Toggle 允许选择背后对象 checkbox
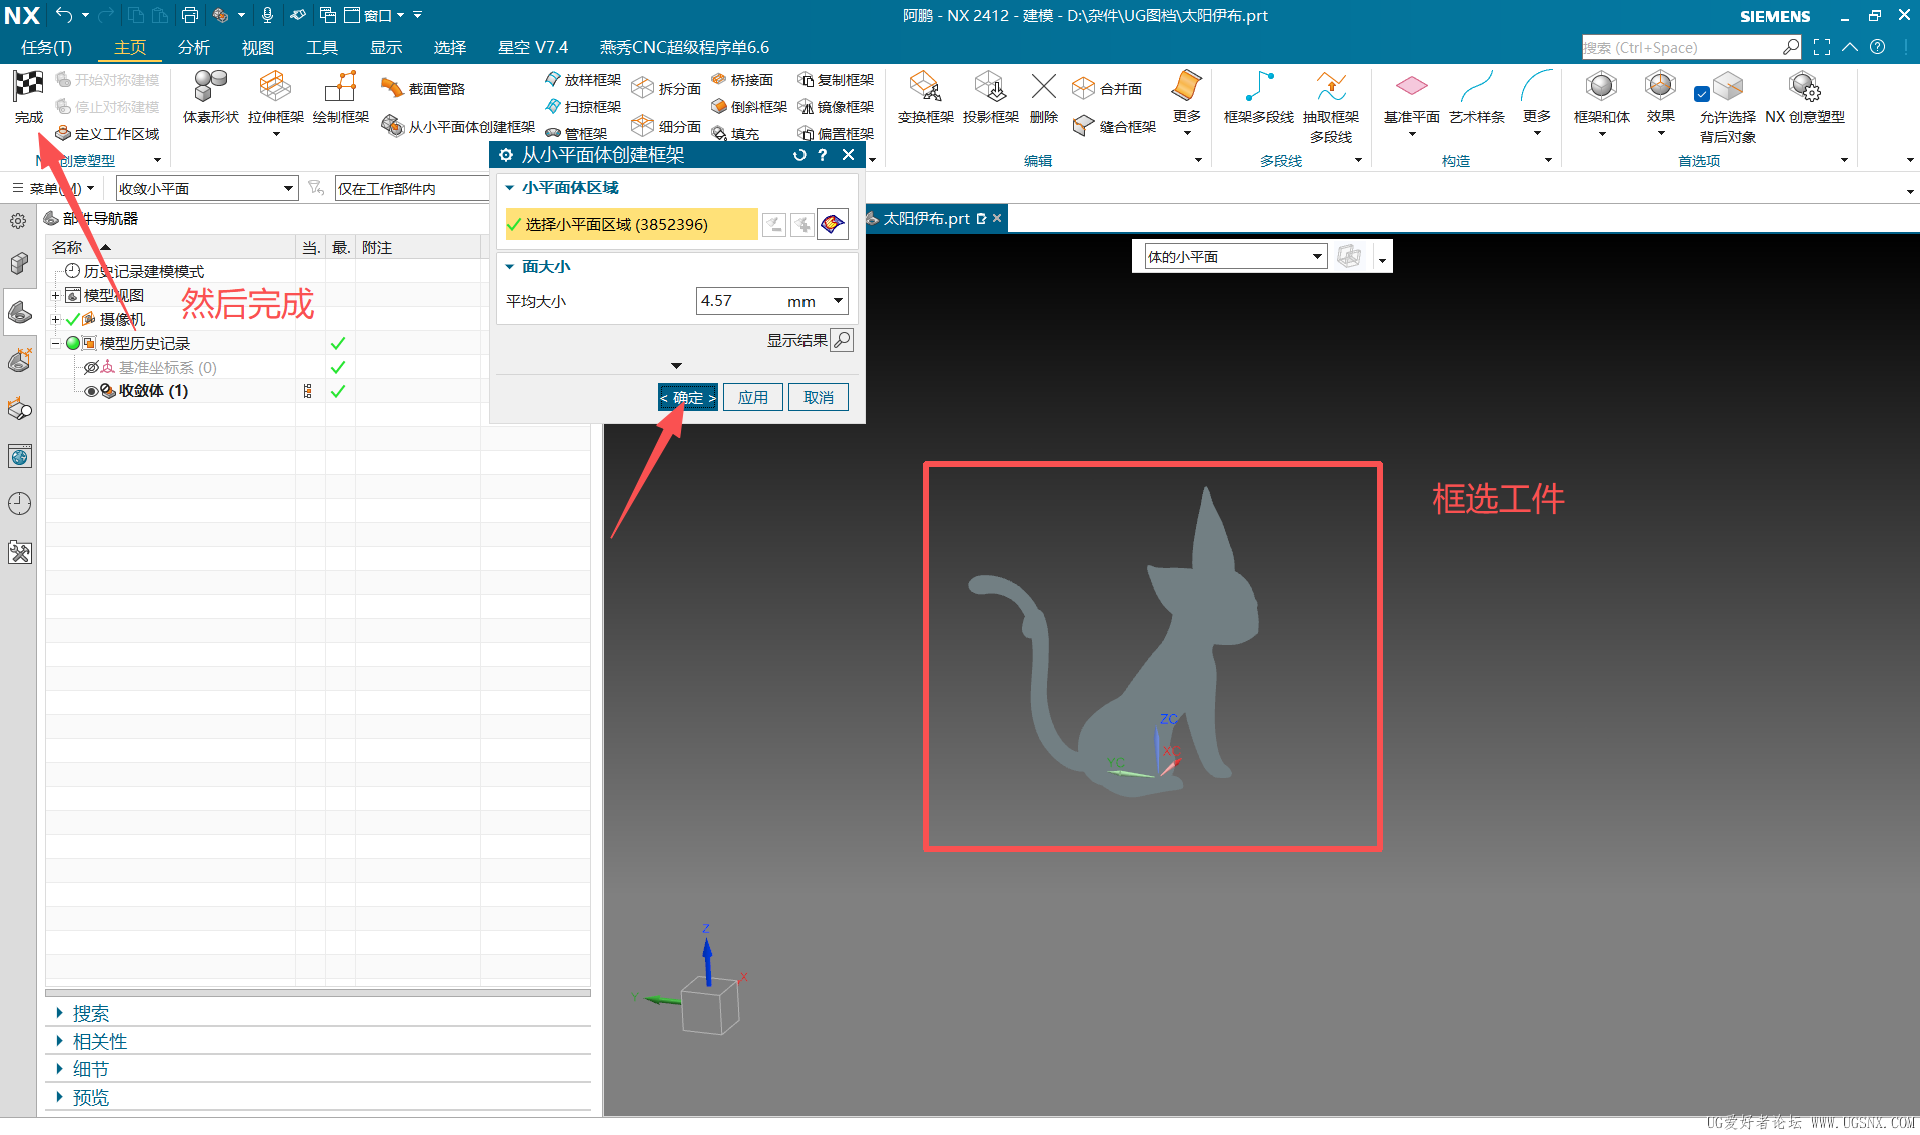The image size is (1920, 1135). point(1701,94)
